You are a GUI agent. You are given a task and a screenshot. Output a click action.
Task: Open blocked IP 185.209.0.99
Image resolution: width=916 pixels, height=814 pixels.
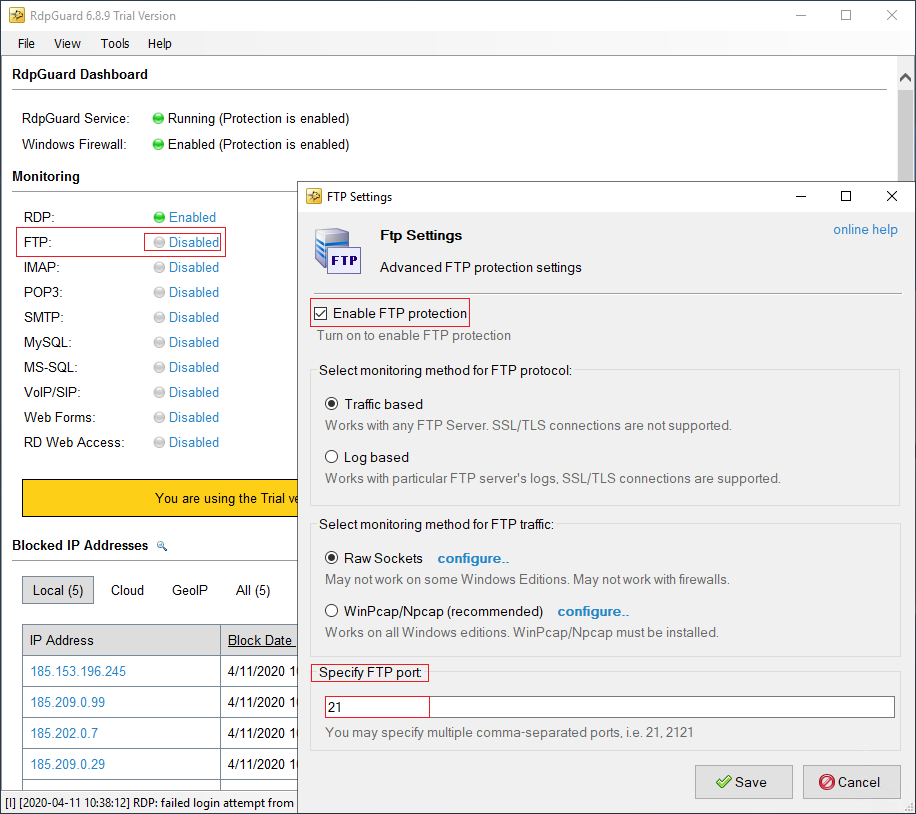(68, 702)
